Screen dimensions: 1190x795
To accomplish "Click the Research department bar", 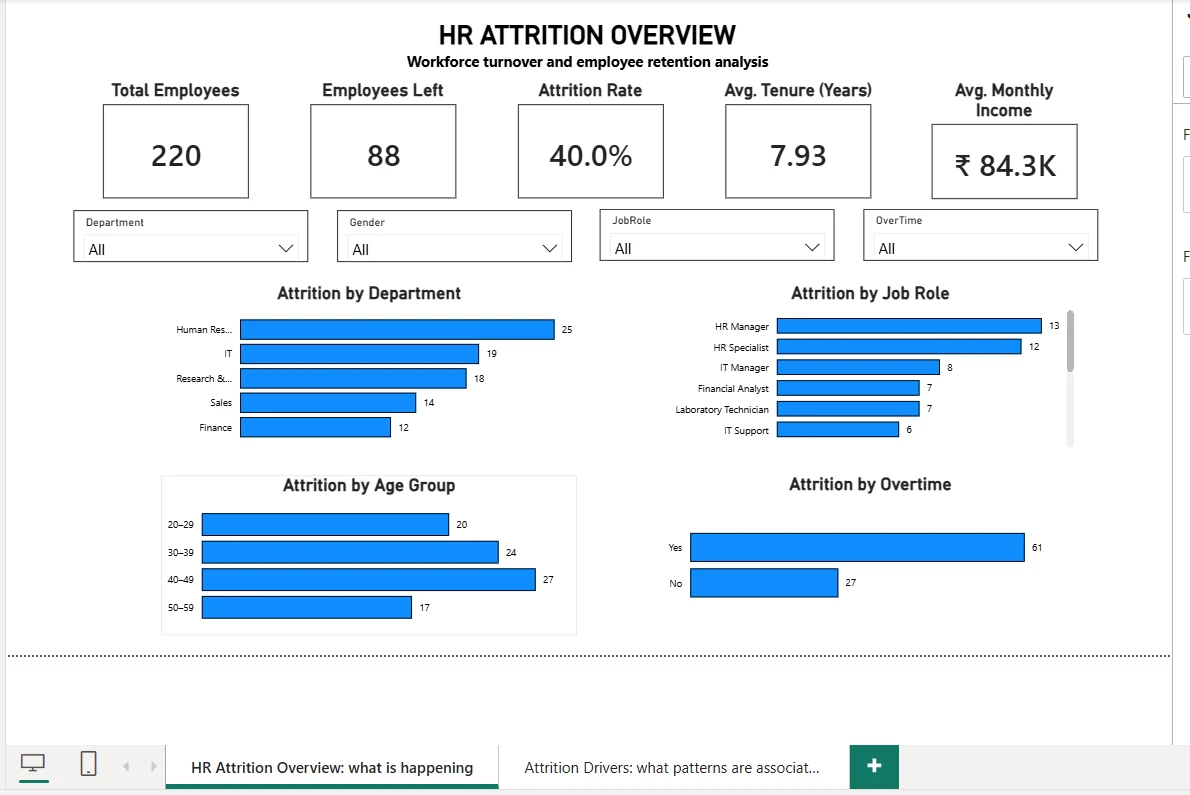I will 354,379.
